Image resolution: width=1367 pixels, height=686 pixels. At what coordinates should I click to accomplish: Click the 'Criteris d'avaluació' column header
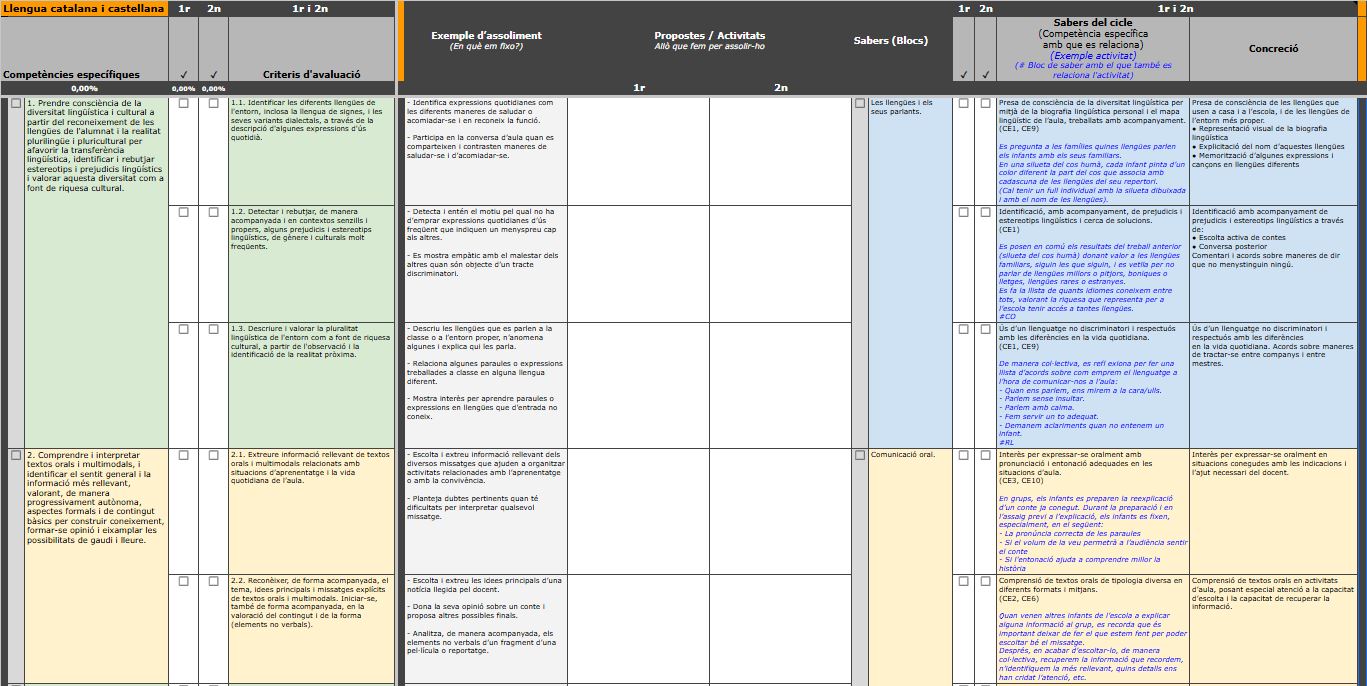tap(311, 74)
